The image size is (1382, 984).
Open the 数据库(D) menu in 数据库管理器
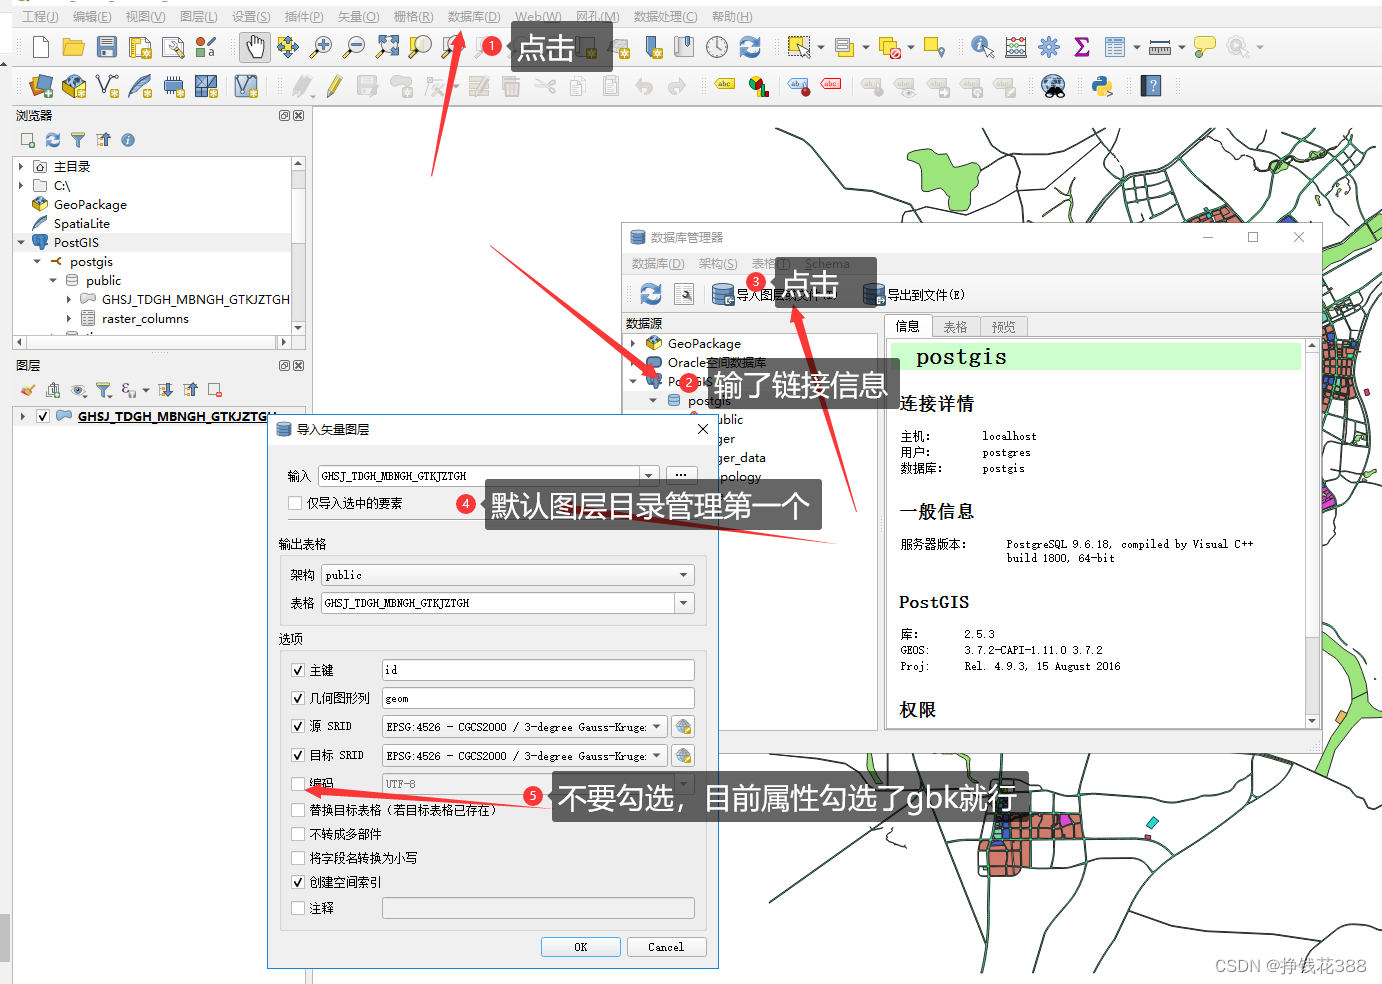[x=656, y=263]
